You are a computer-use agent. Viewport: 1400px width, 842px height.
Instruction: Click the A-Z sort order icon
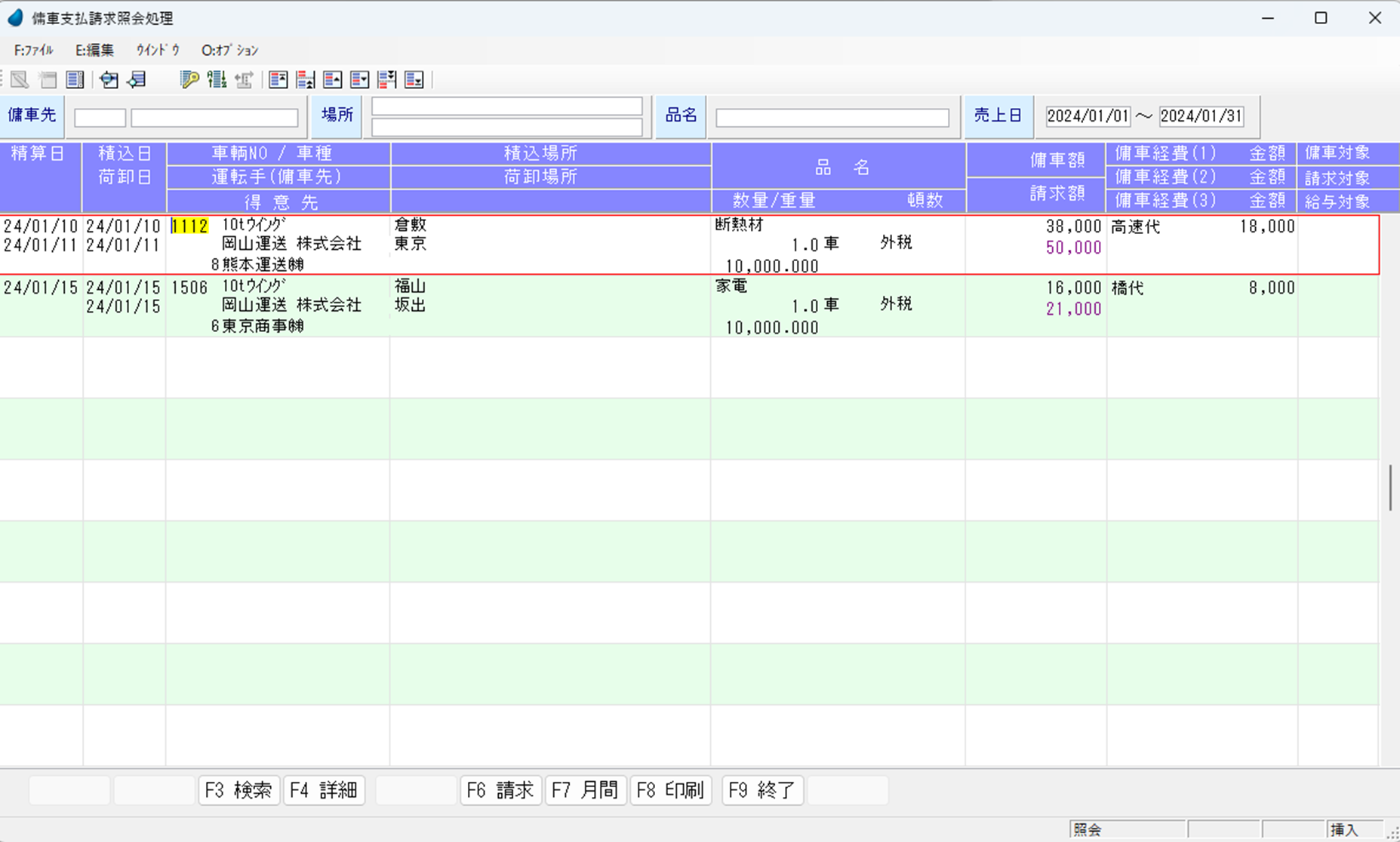[216, 80]
